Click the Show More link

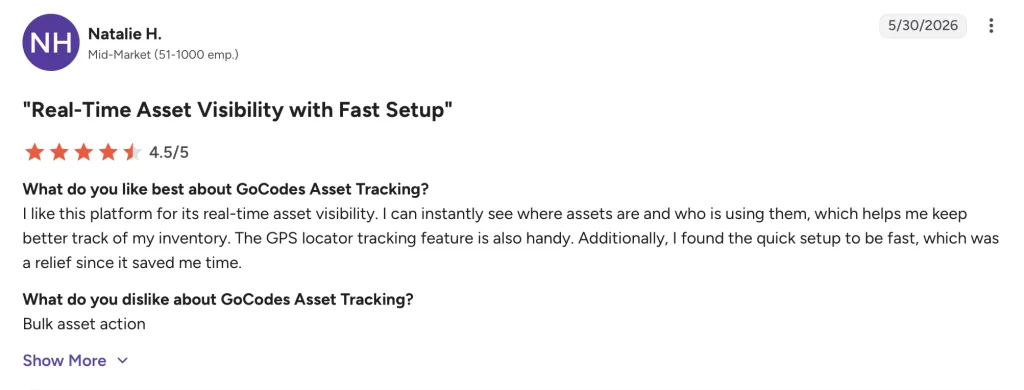pyautogui.click(x=65, y=361)
